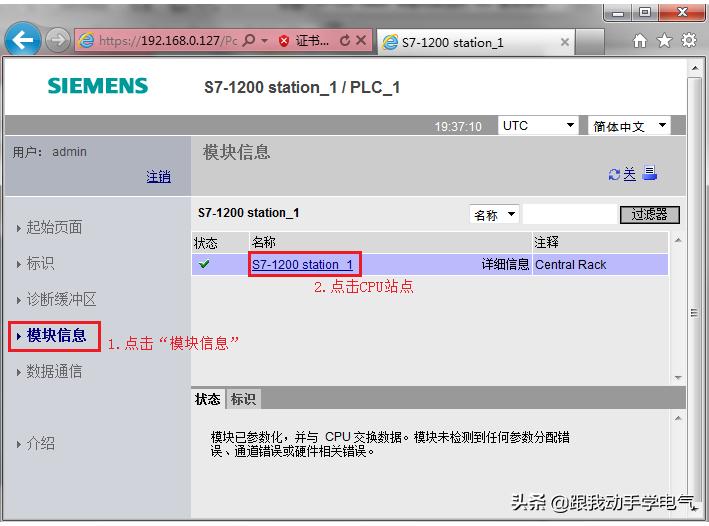Click the status pane scrollbar up arrow
The height and width of the screenshot is (526, 709).
coord(678,418)
